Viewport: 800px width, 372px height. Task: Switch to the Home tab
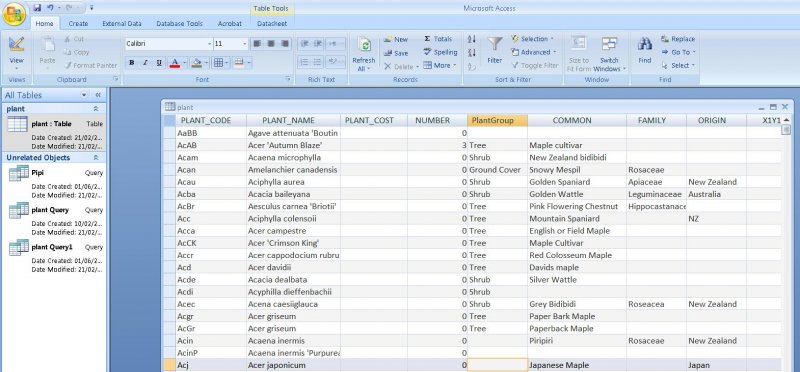coord(44,23)
